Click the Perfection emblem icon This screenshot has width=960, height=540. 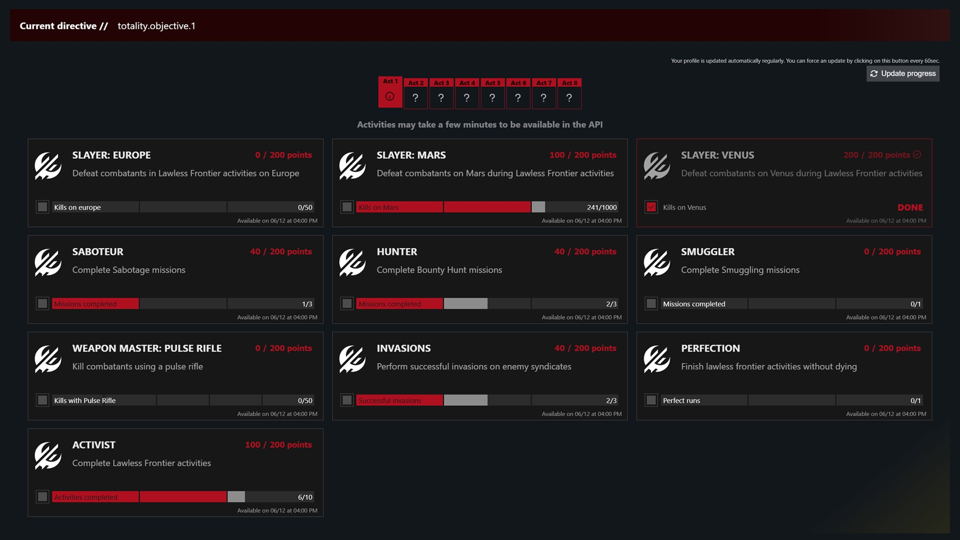pyautogui.click(x=657, y=358)
